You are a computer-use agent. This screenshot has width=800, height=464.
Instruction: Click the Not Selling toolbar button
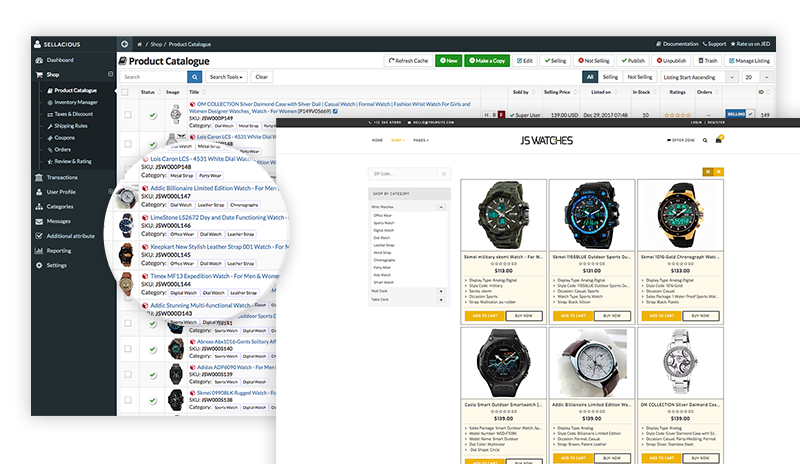tap(593, 61)
